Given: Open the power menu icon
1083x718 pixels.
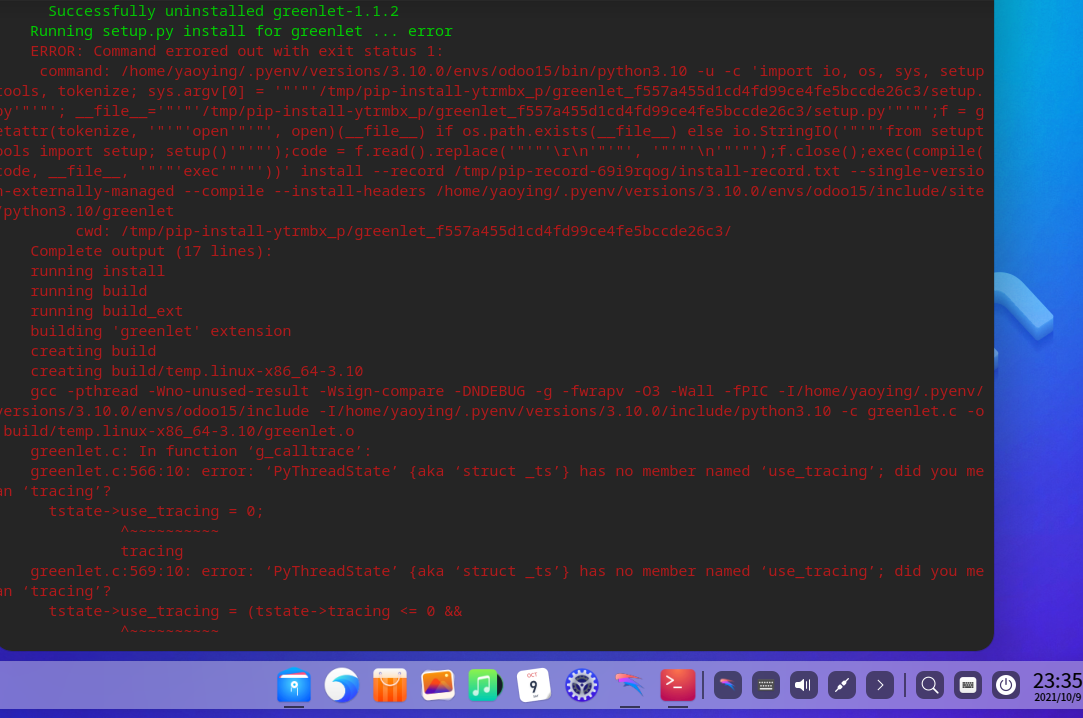Looking at the screenshot, I should 1005,684.
